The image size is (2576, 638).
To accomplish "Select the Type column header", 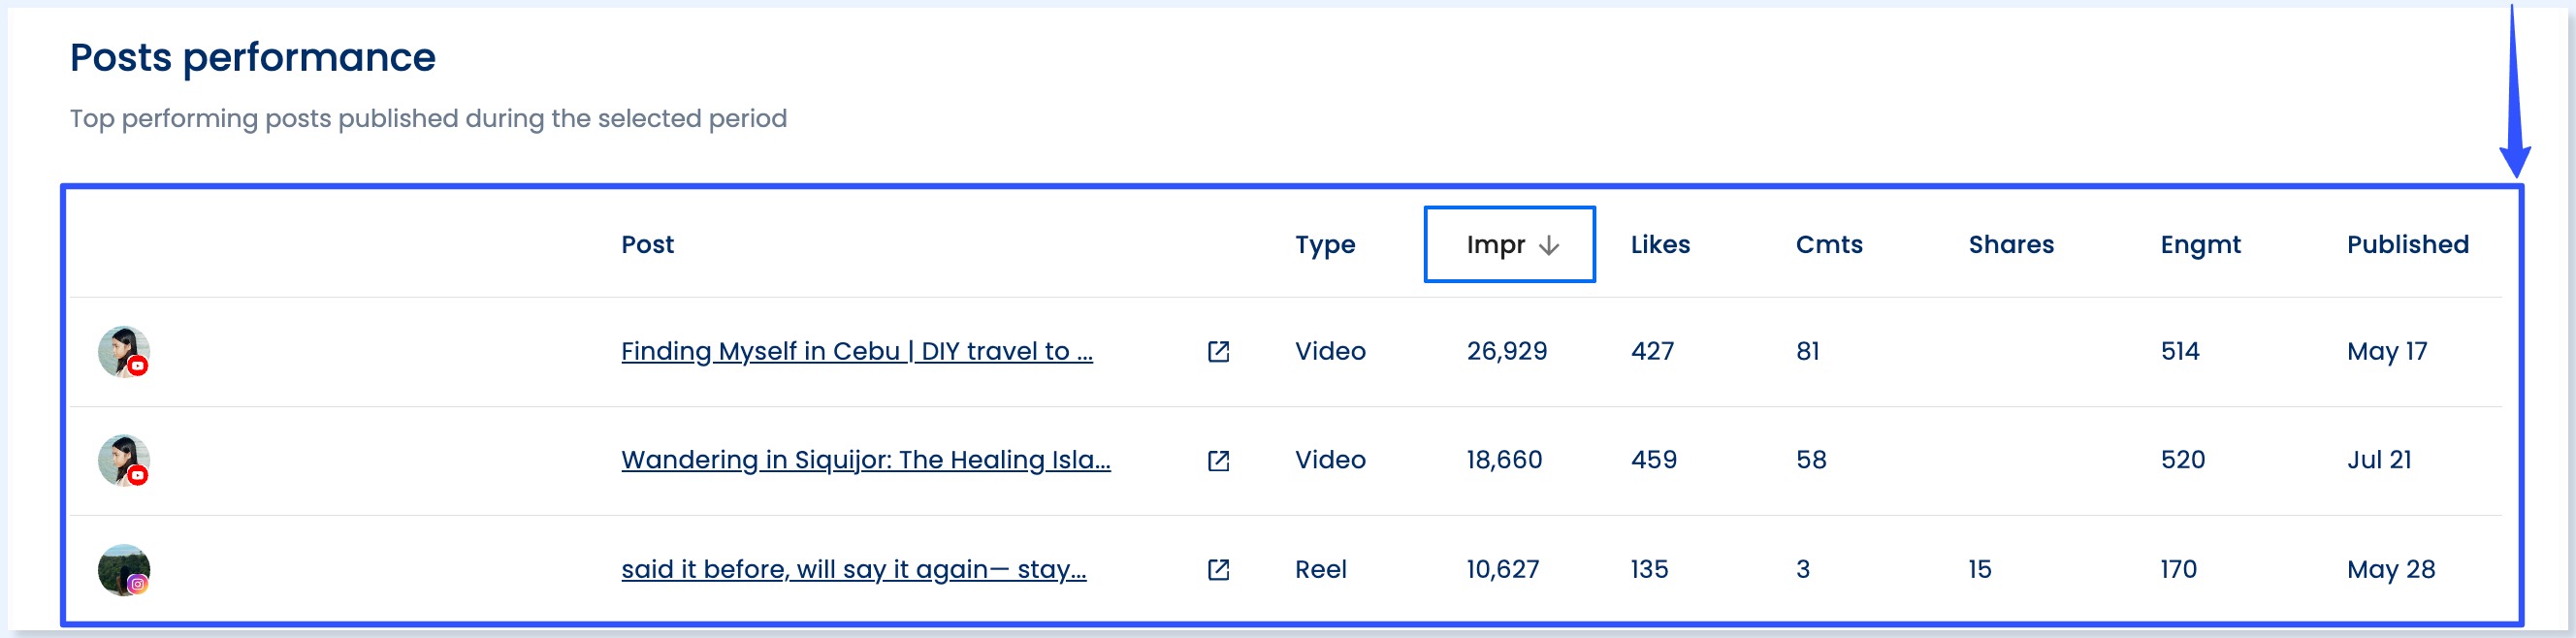I will pyautogui.click(x=1325, y=245).
